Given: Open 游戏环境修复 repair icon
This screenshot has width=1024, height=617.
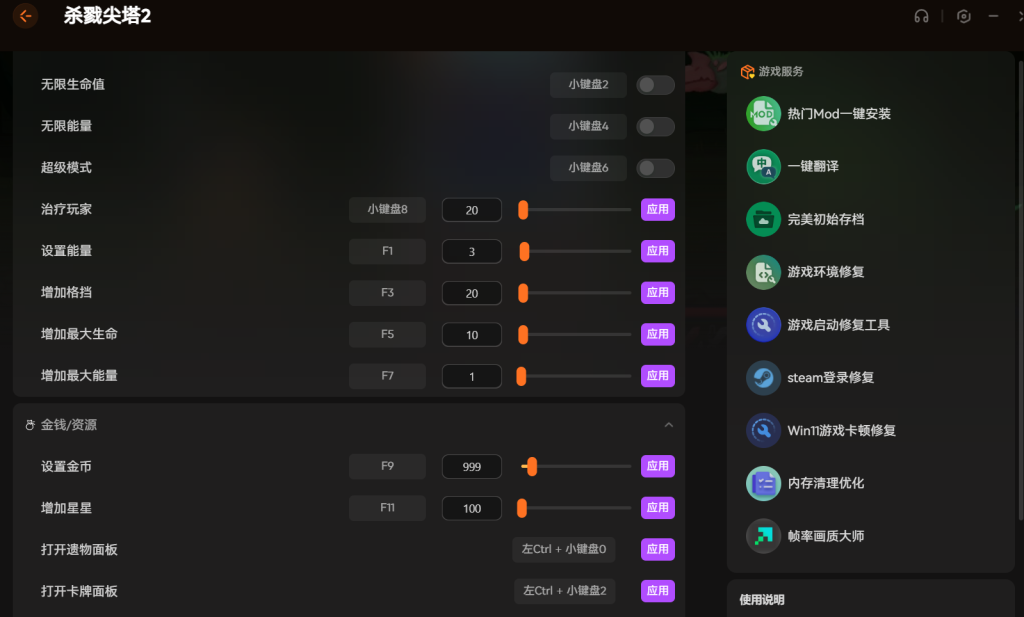Looking at the screenshot, I should tap(763, 272).
